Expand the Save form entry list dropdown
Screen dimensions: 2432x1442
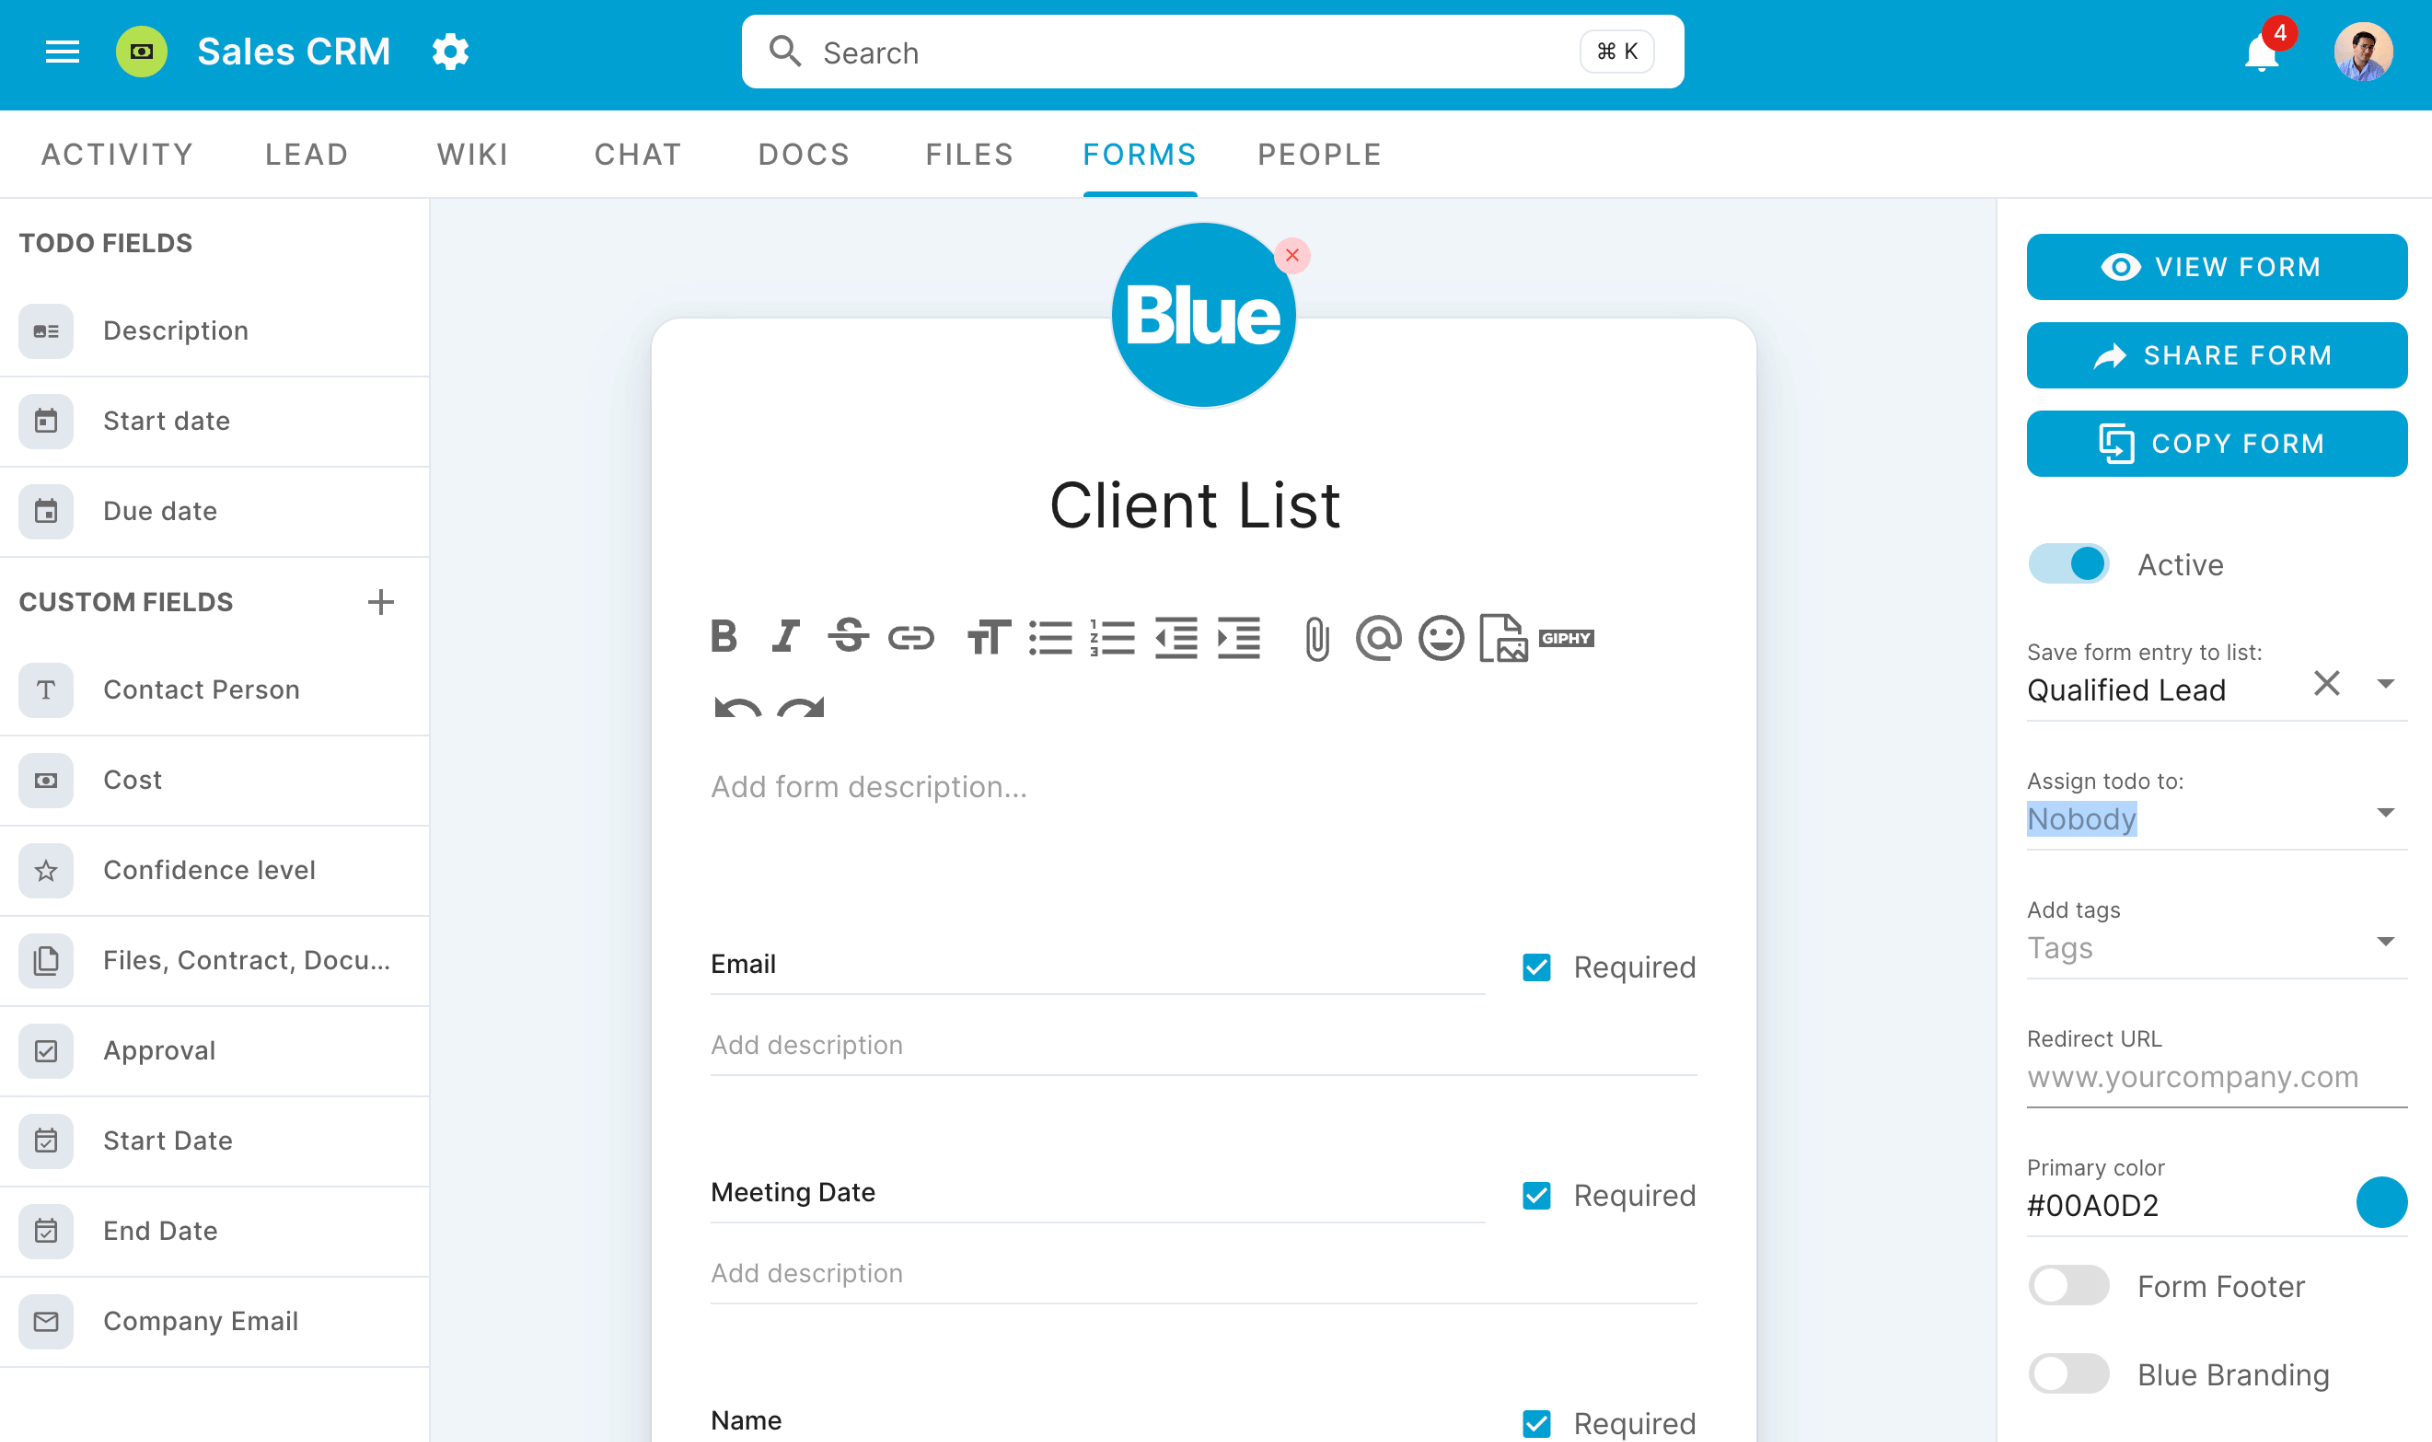click(x=2386, y=684)
